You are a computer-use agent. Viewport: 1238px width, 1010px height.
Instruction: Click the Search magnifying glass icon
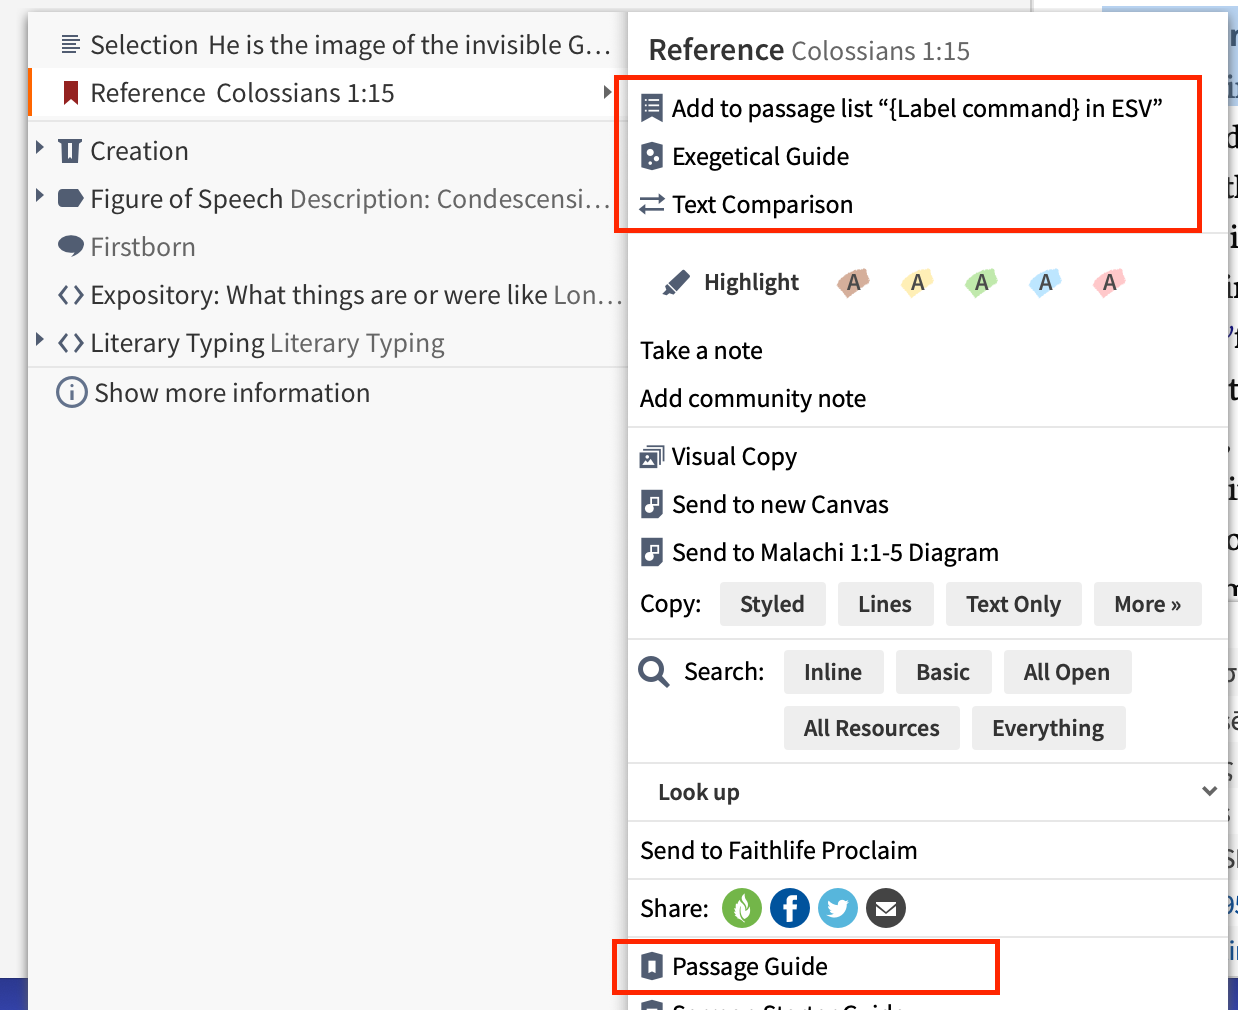tap(654, 672)
